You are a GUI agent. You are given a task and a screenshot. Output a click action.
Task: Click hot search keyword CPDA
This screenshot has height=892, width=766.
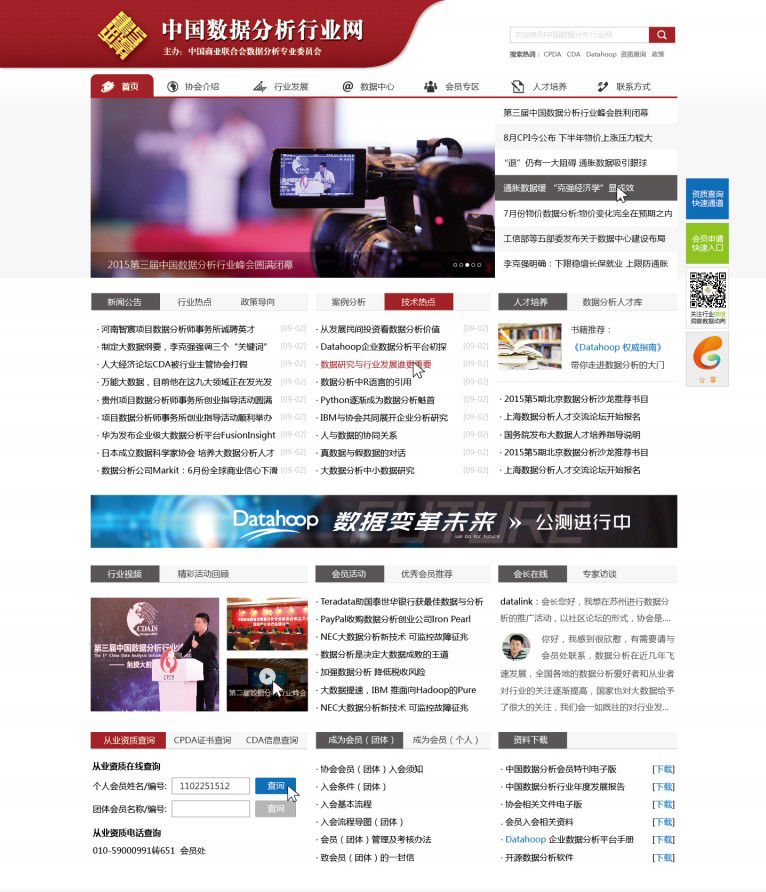coord(552,55)
